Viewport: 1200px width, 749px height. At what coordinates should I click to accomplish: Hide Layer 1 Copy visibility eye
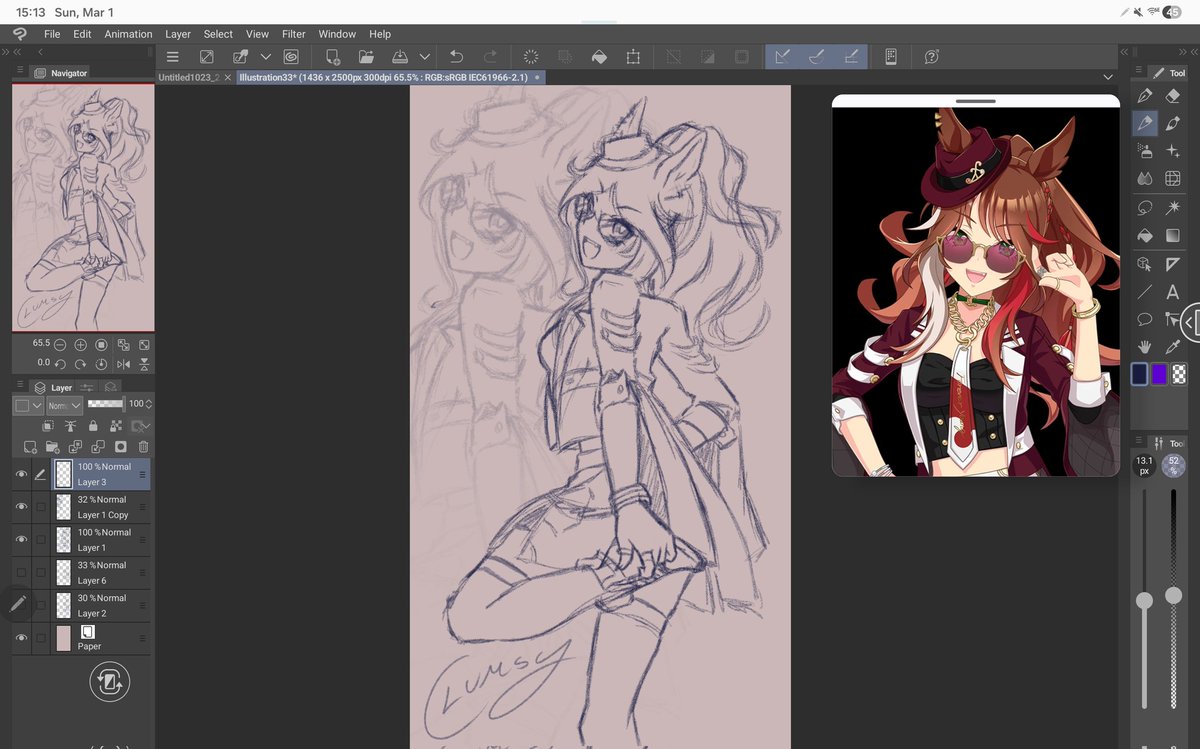pyautogui.click(x=21, y=507)
